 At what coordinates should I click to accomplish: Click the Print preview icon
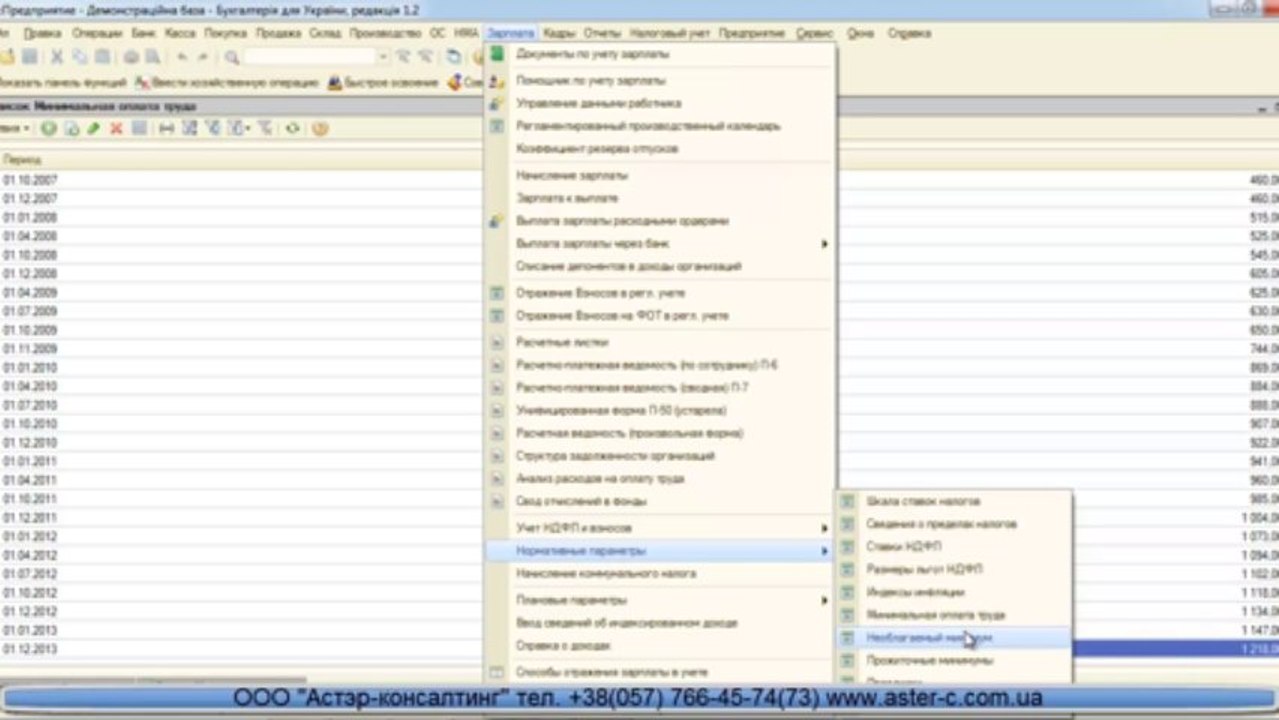(x=153, y=57)
